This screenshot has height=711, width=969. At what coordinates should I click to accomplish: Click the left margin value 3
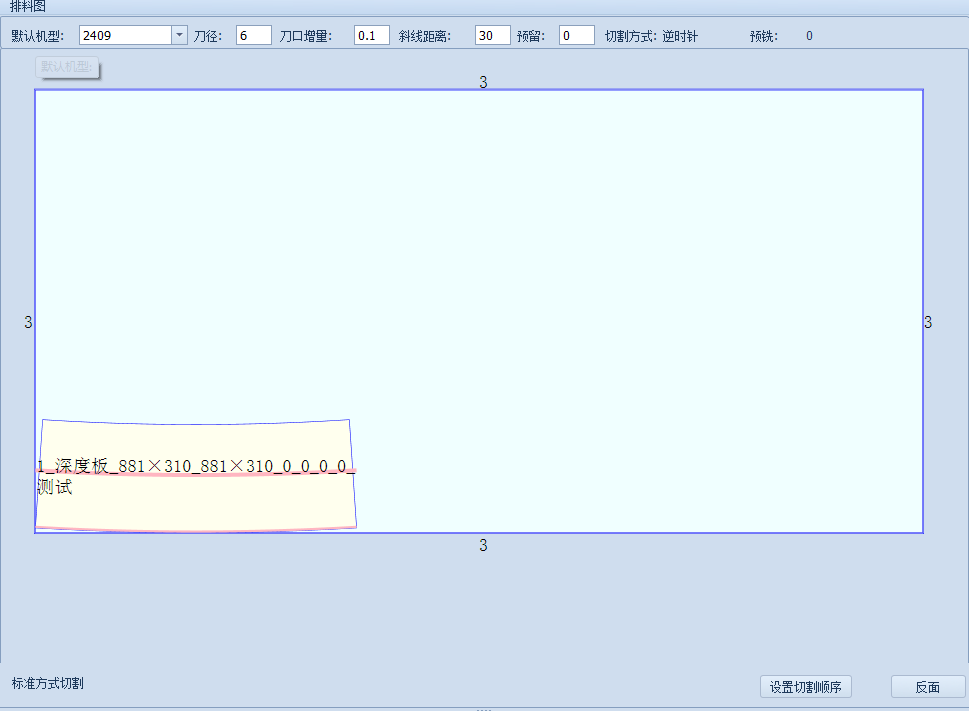(28, 322)
